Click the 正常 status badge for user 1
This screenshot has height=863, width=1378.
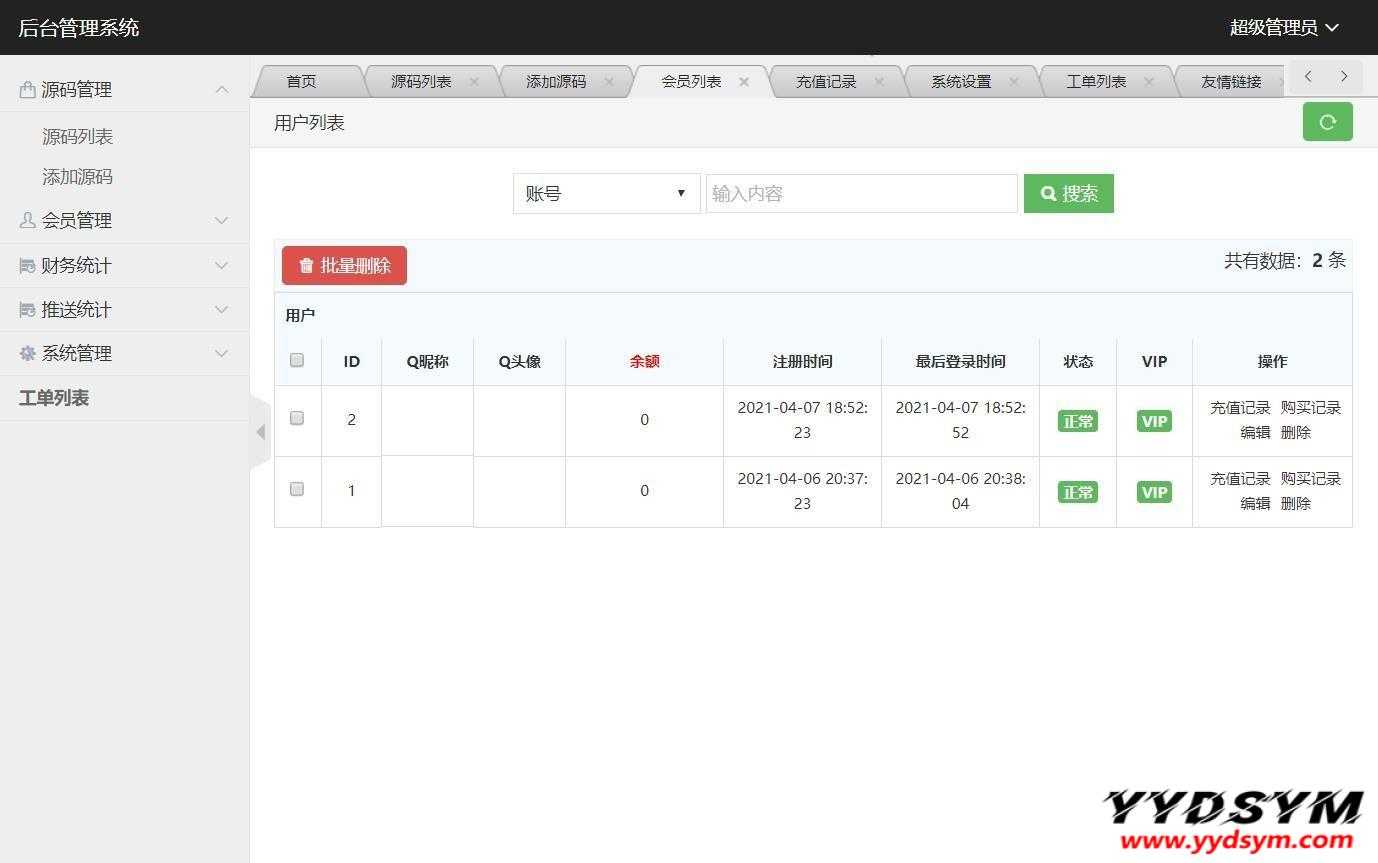tap(1077, 492)
